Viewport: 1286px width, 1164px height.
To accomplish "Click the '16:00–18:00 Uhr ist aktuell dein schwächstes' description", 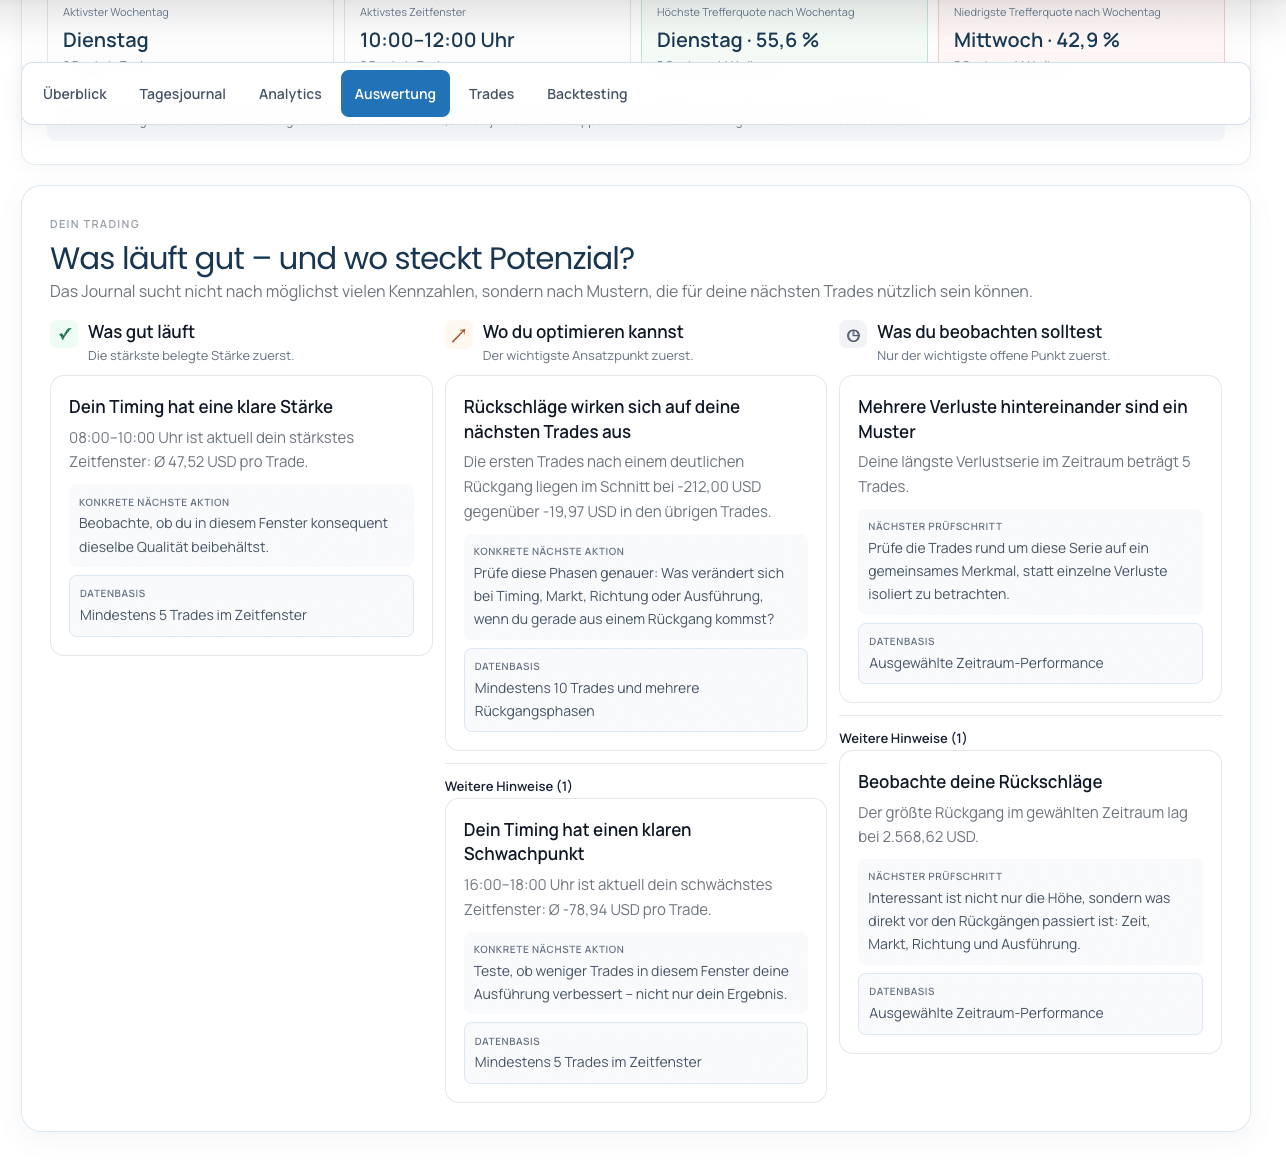I will [x=618, y=897].
